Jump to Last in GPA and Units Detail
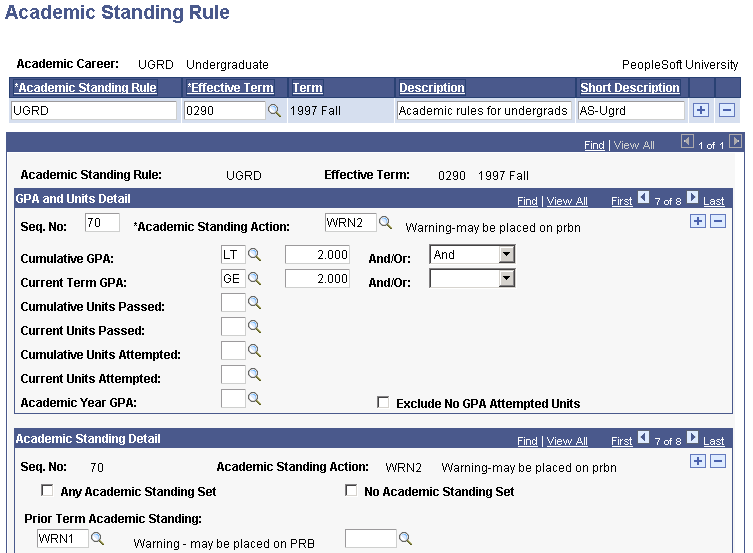The width and height of the screenshot is (753, 553). (714, 201)
